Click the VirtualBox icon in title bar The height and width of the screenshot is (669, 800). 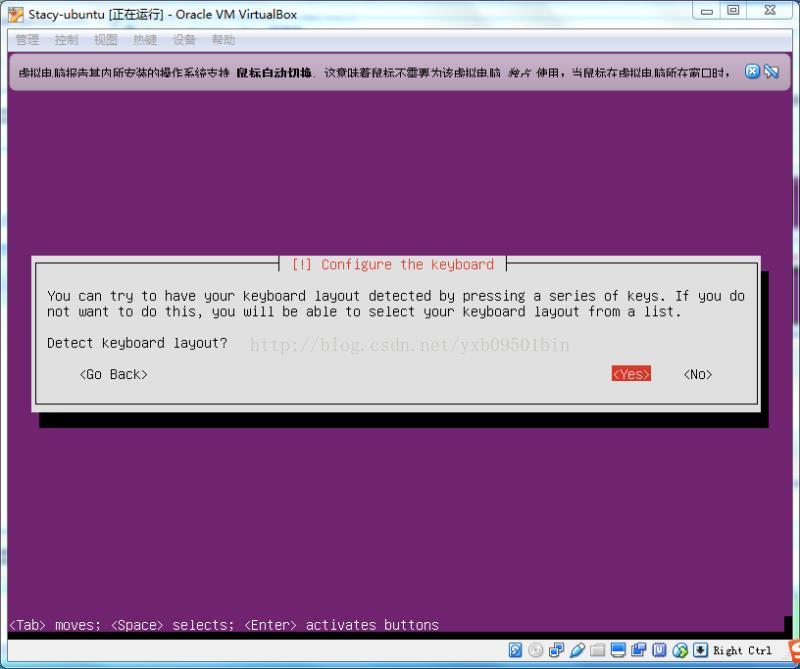click(x=16, y=15)
